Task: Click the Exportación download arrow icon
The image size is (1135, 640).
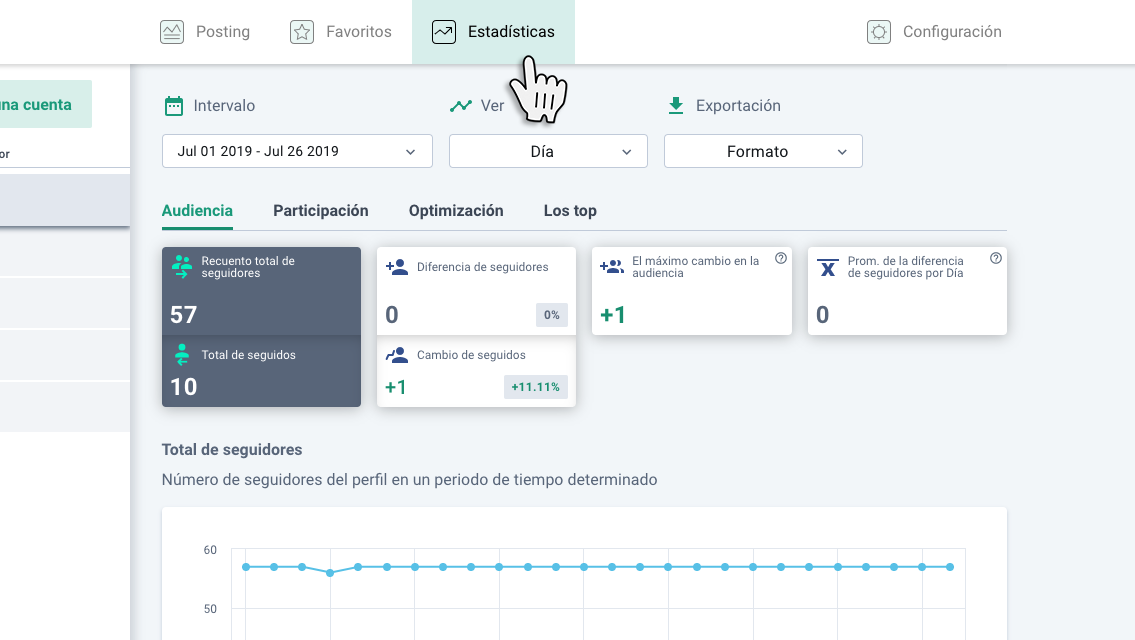Action: (x=676, y=105)
